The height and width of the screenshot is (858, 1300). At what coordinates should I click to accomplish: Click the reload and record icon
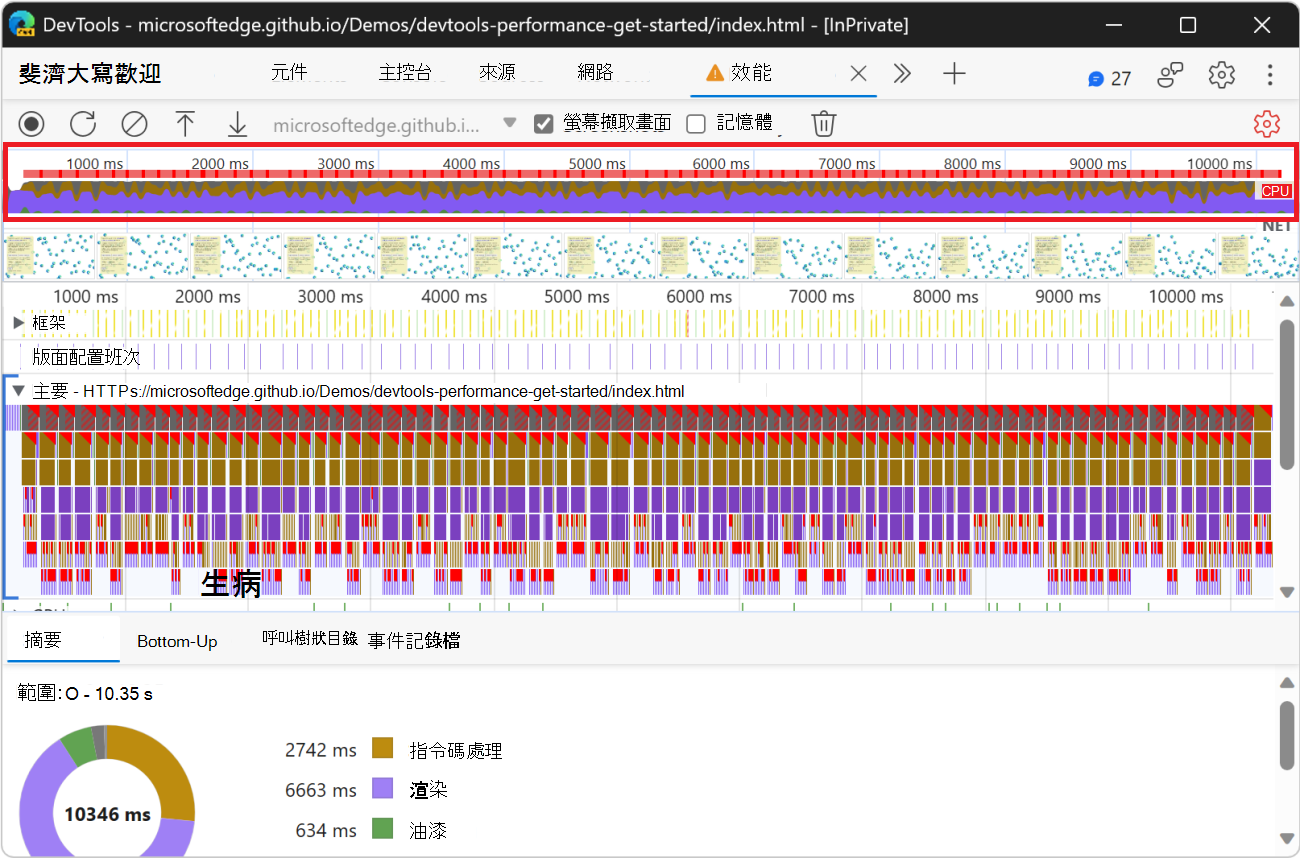pyautogui.click(x=83, y=124)
